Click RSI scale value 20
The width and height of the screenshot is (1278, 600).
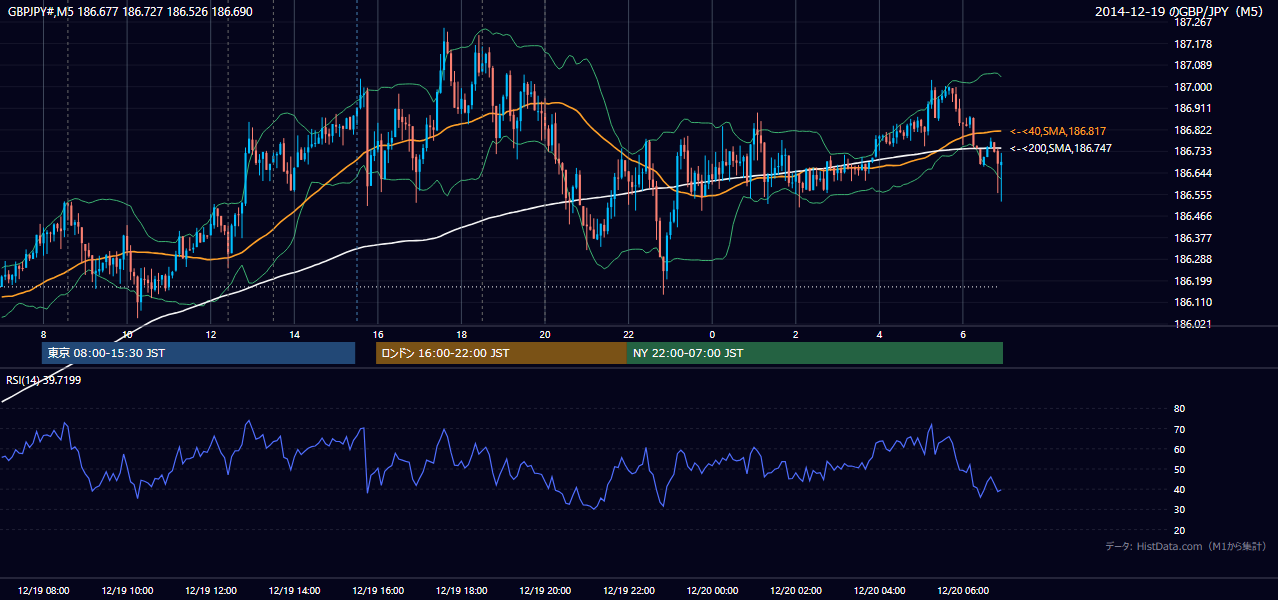pos(1179,530)
